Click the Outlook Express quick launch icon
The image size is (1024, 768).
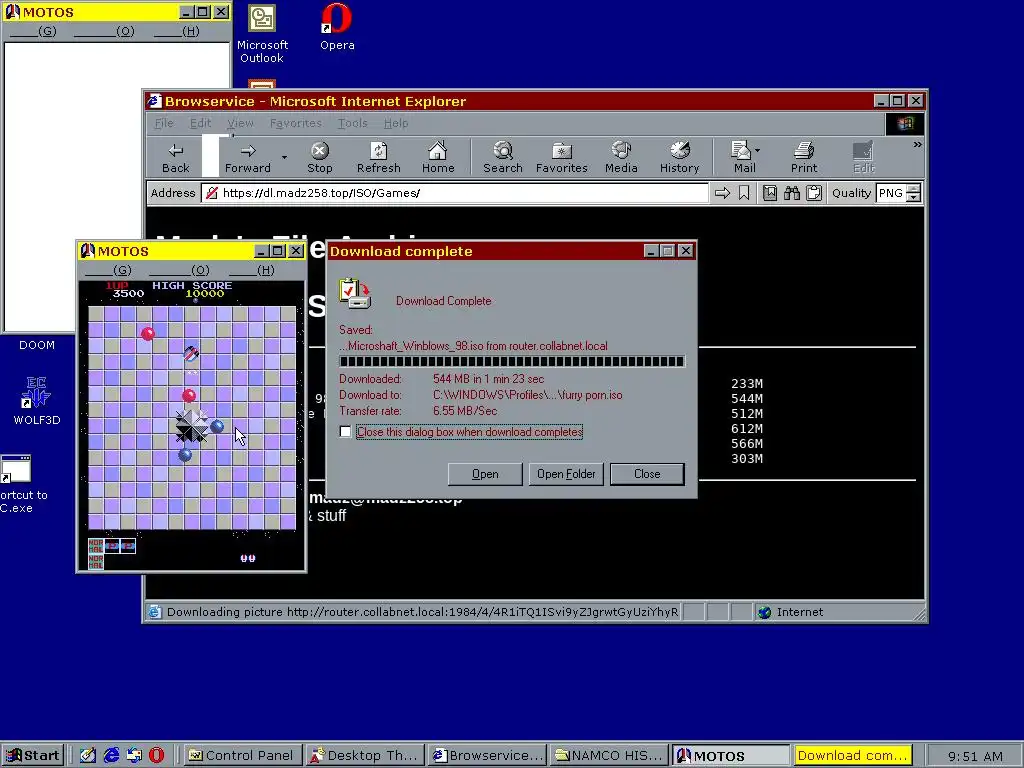coord(134,756)
